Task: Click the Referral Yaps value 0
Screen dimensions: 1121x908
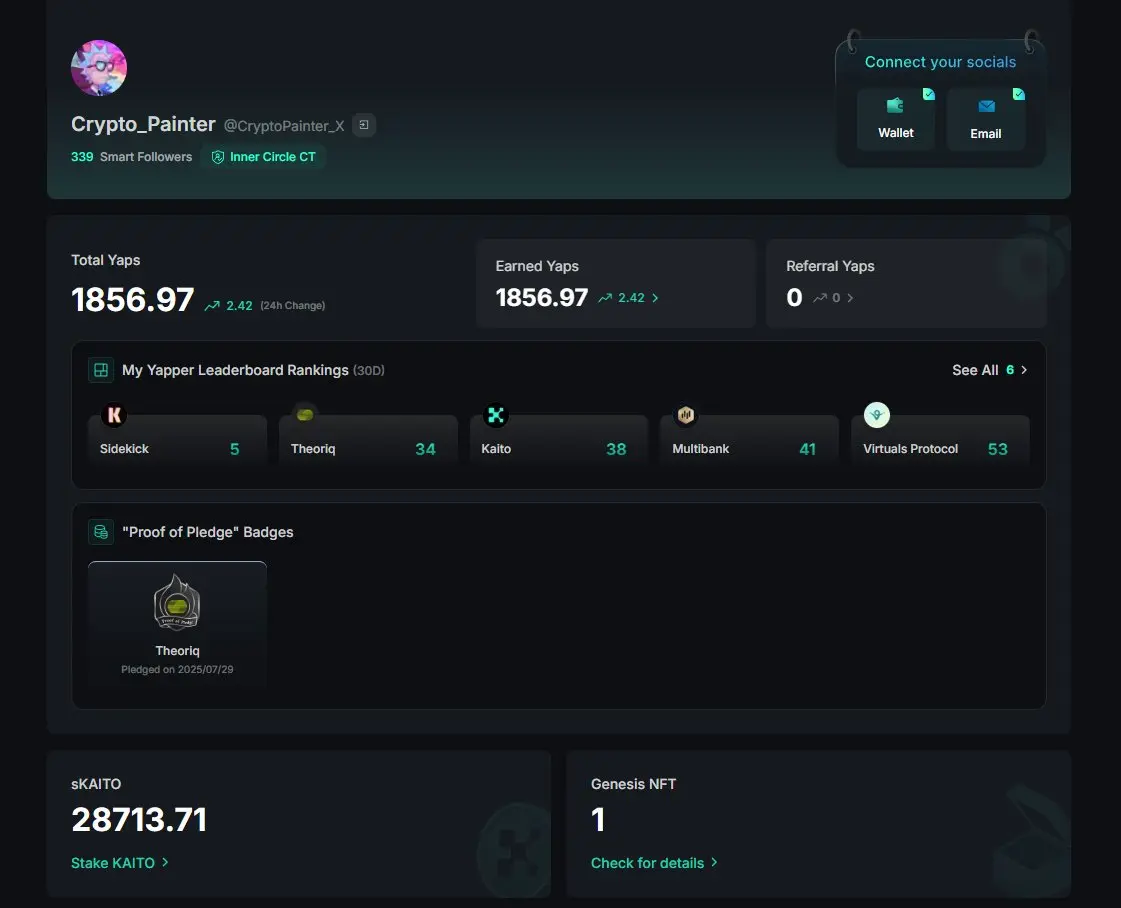Action: coord(794,297)
